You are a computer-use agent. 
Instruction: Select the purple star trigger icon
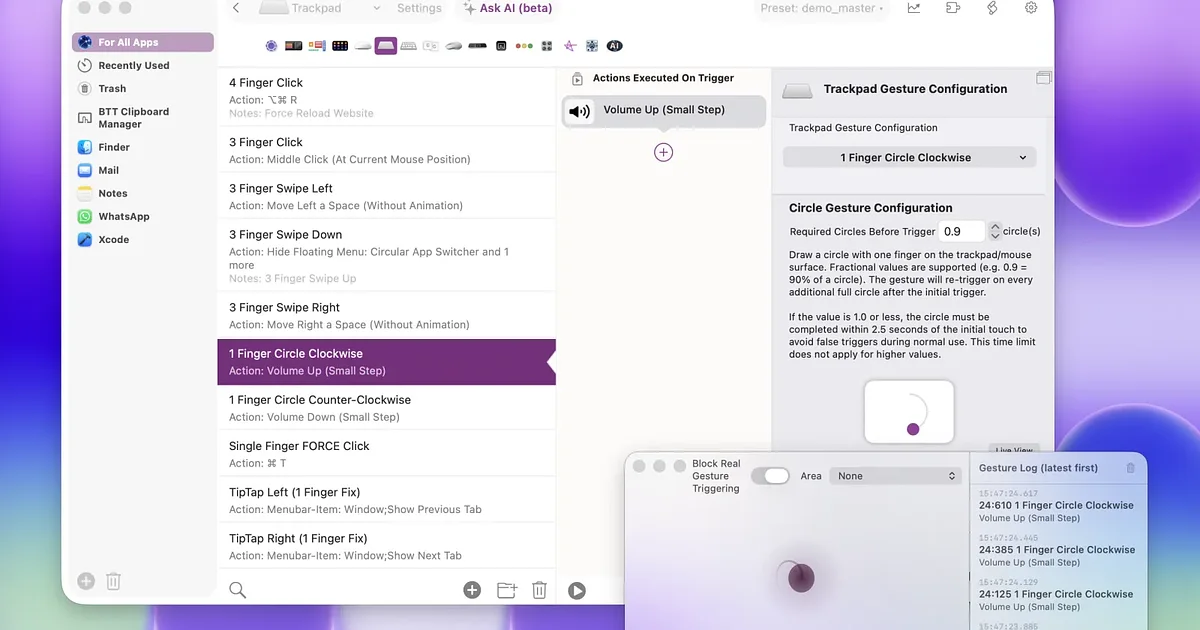click(x=570, y=46)
